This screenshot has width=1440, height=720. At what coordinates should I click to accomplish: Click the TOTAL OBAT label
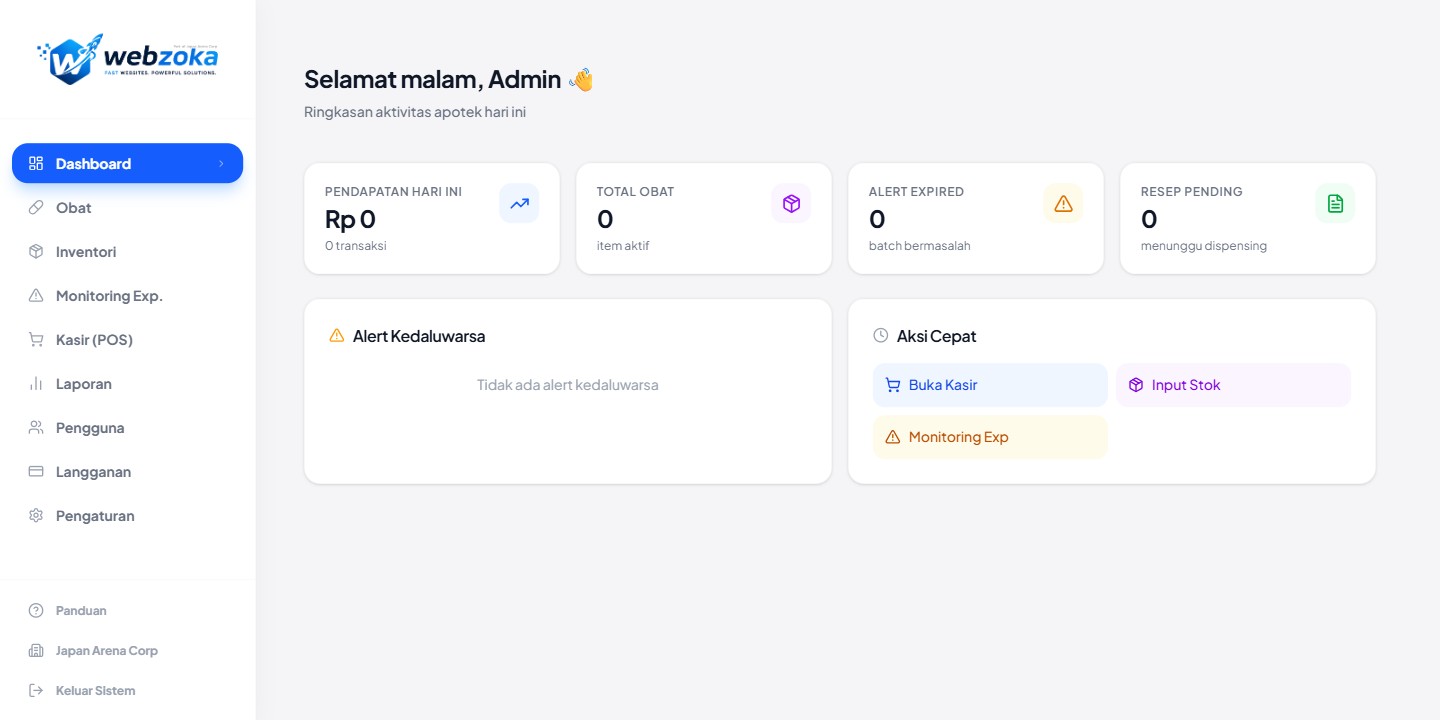[x=635, y=191]
